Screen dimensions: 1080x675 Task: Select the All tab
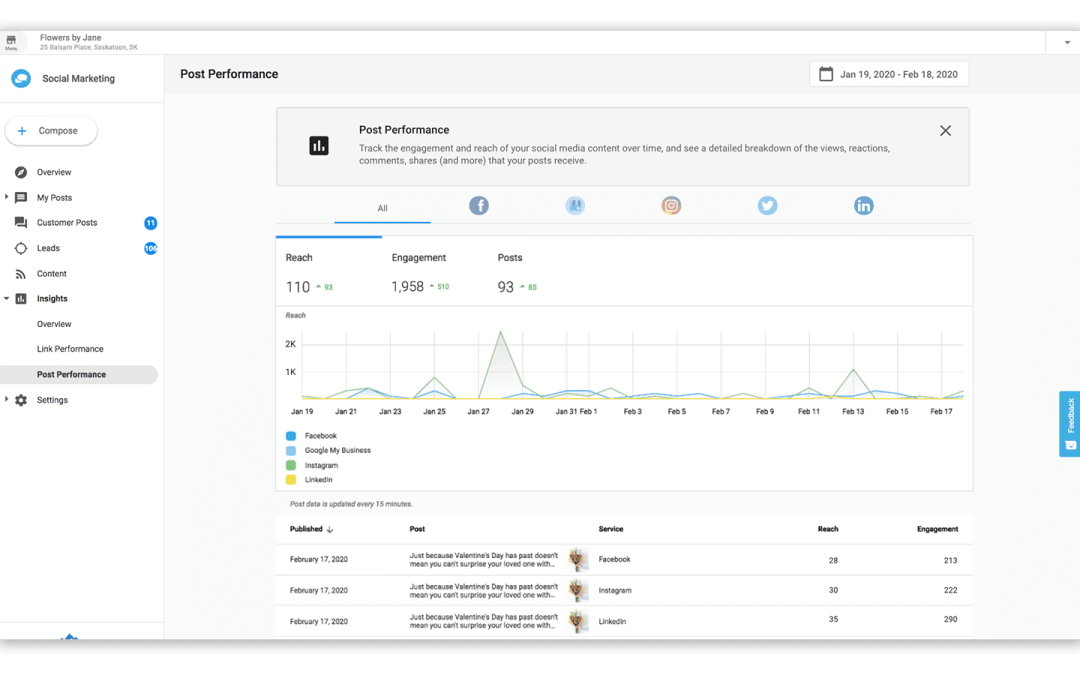(382, 208)
